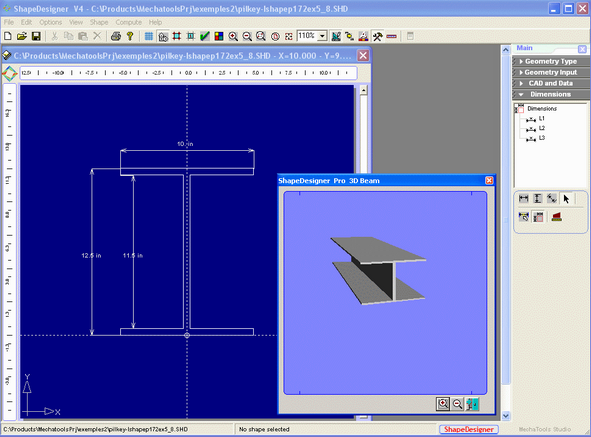
Task: Toggle the dimensions display icon with red square
Action: click(x=538, y=216)
